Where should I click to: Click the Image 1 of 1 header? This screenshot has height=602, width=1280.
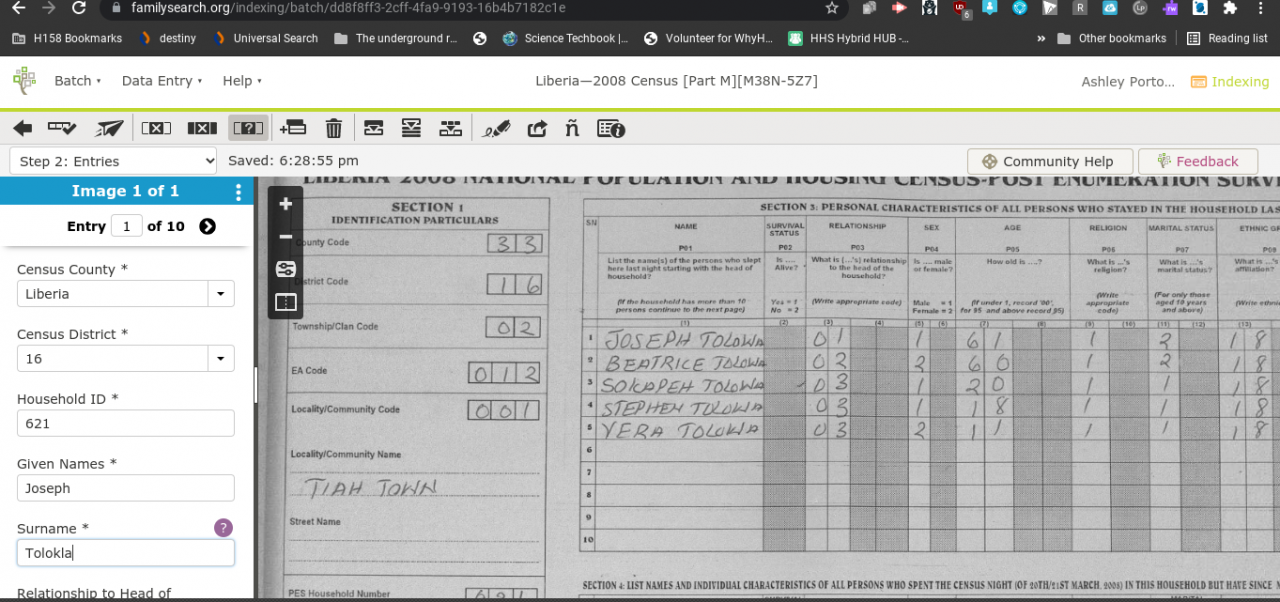[125, 191]
